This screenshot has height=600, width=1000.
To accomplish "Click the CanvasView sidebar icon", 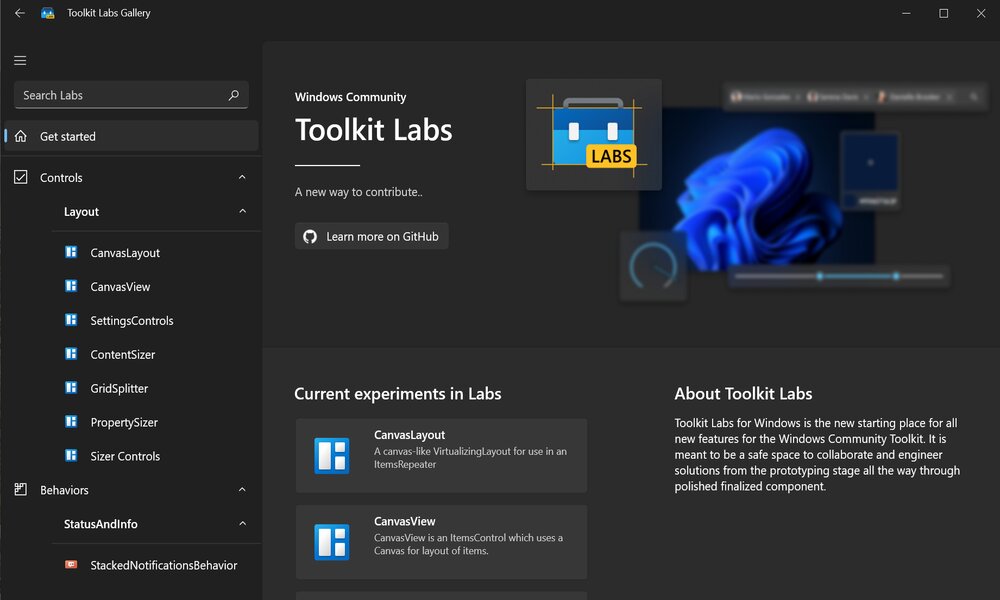I will [71, 286].
